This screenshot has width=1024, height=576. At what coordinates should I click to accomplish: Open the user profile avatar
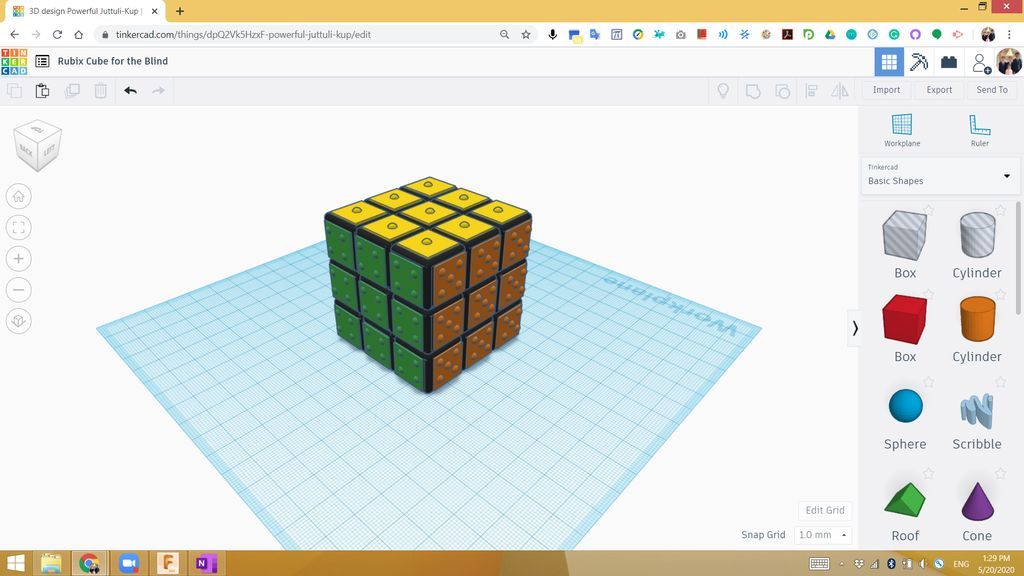[1009, 61]
